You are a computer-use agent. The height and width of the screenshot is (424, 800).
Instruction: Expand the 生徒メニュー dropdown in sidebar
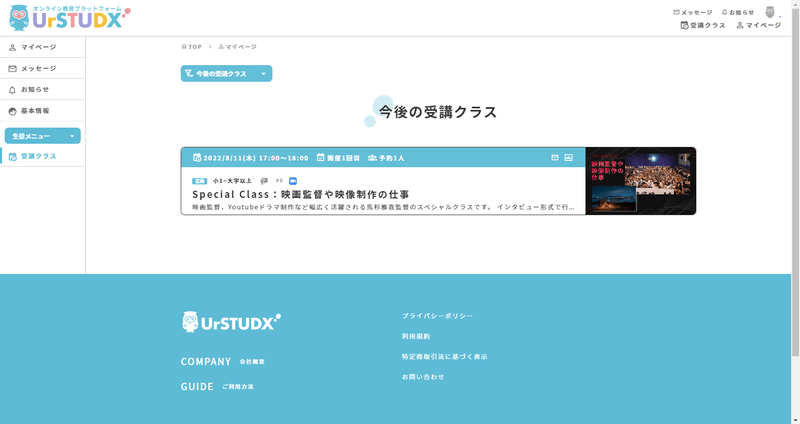coord(43,136)
